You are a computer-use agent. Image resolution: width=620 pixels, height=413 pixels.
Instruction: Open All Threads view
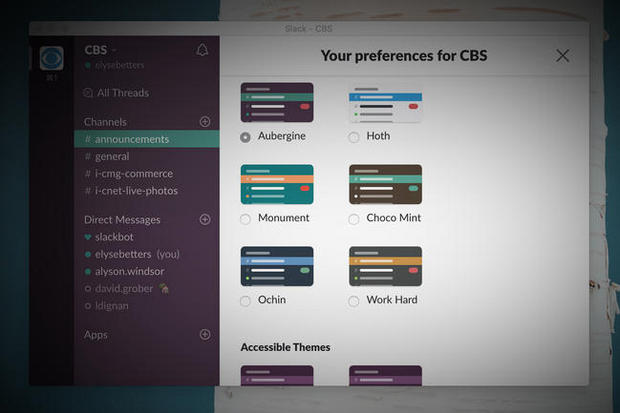(117, 93)
